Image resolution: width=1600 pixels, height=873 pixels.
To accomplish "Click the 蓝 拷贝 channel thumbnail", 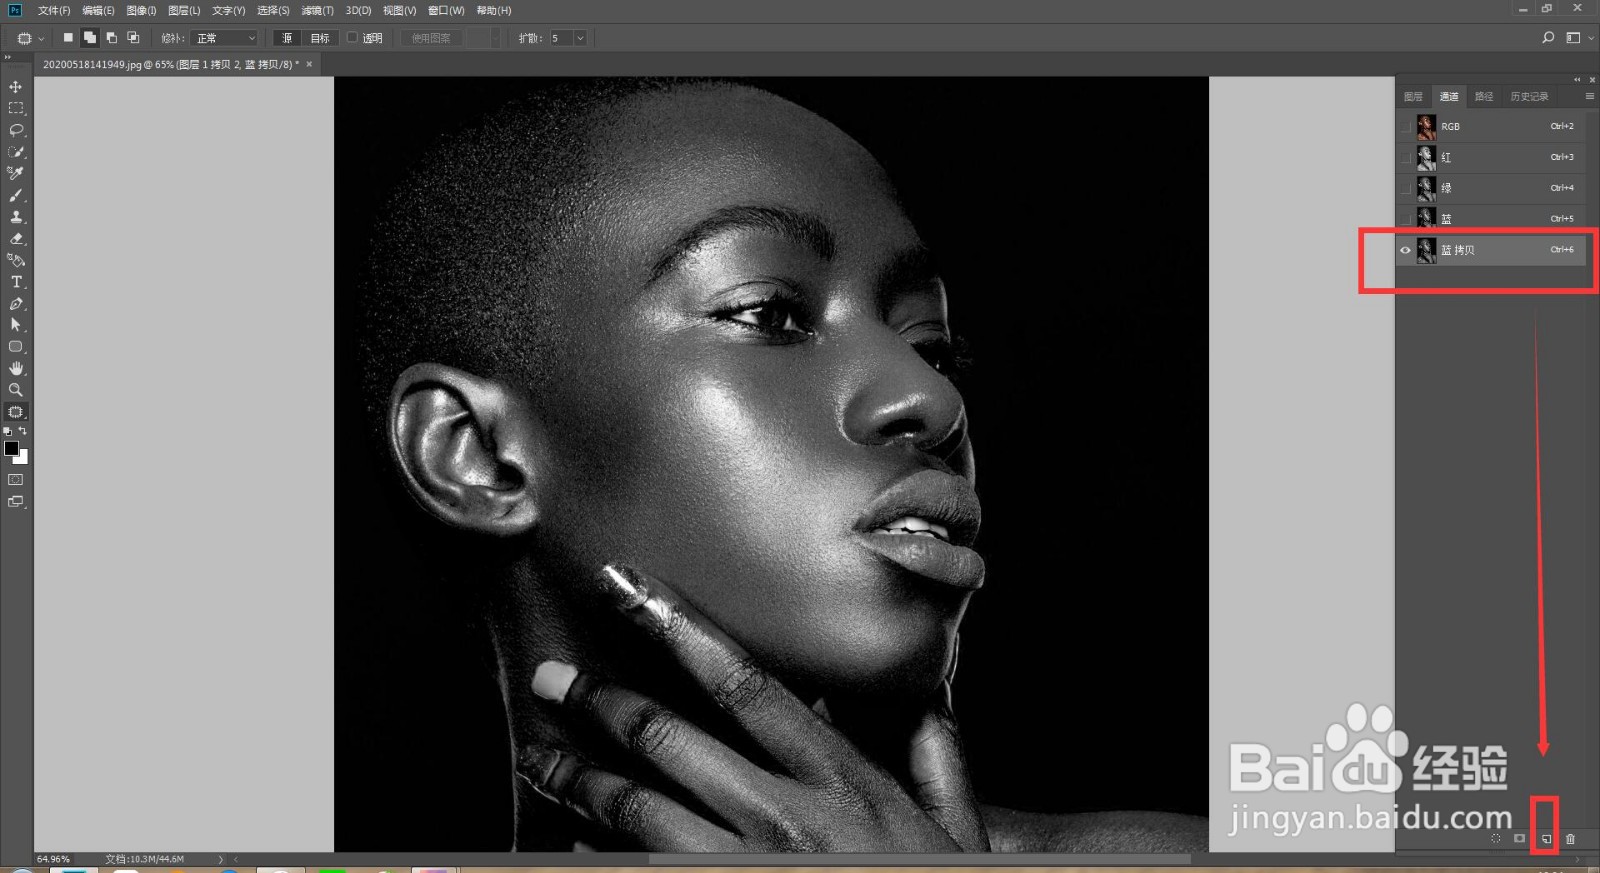I will pyautogui.click(x=1426, y=250).
